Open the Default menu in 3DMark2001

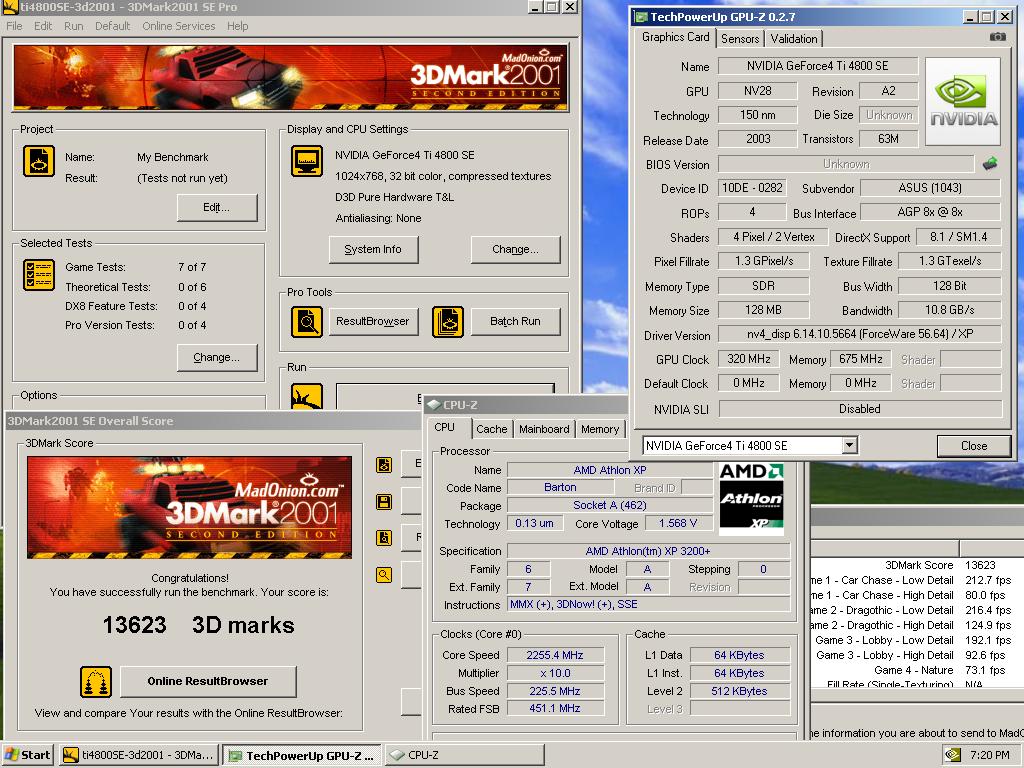coord(112,26)
